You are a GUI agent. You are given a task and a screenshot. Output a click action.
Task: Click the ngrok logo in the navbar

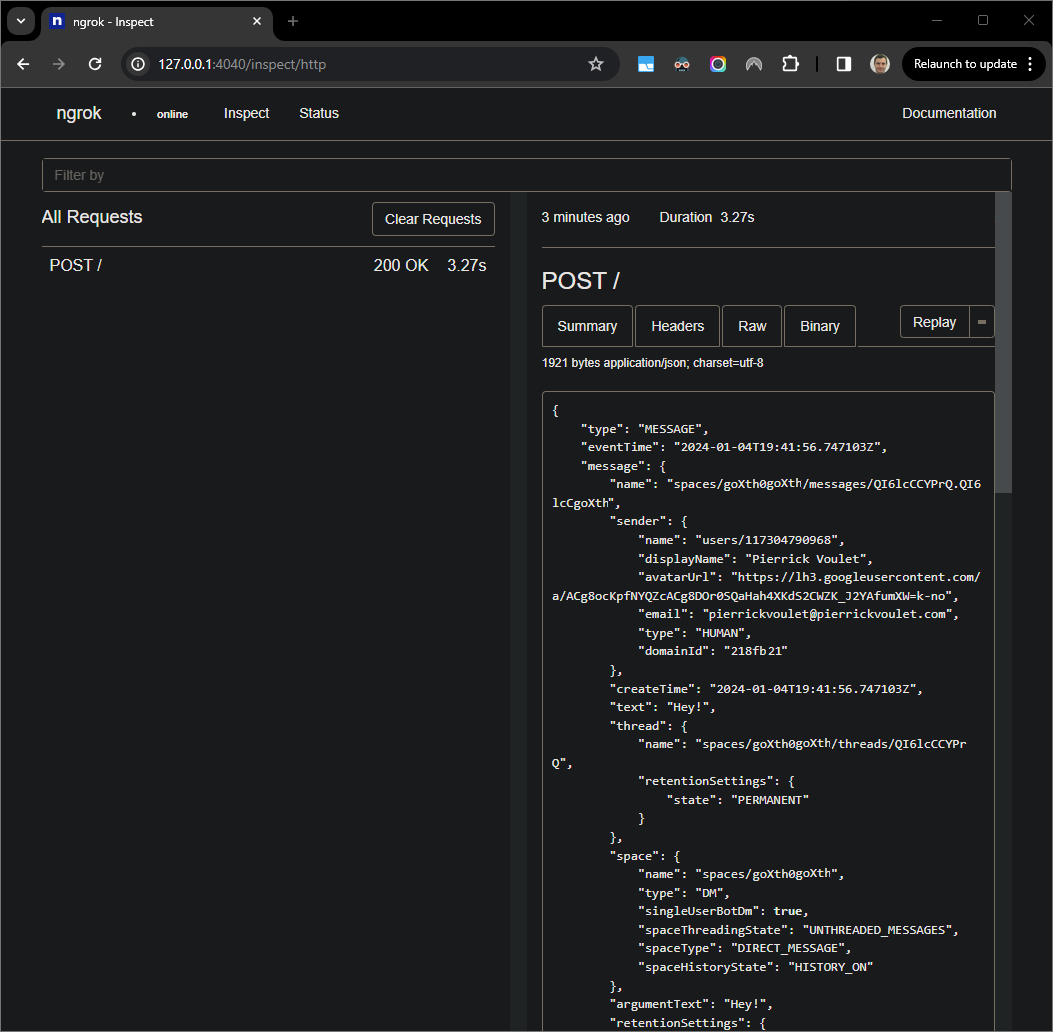point(78,113)
